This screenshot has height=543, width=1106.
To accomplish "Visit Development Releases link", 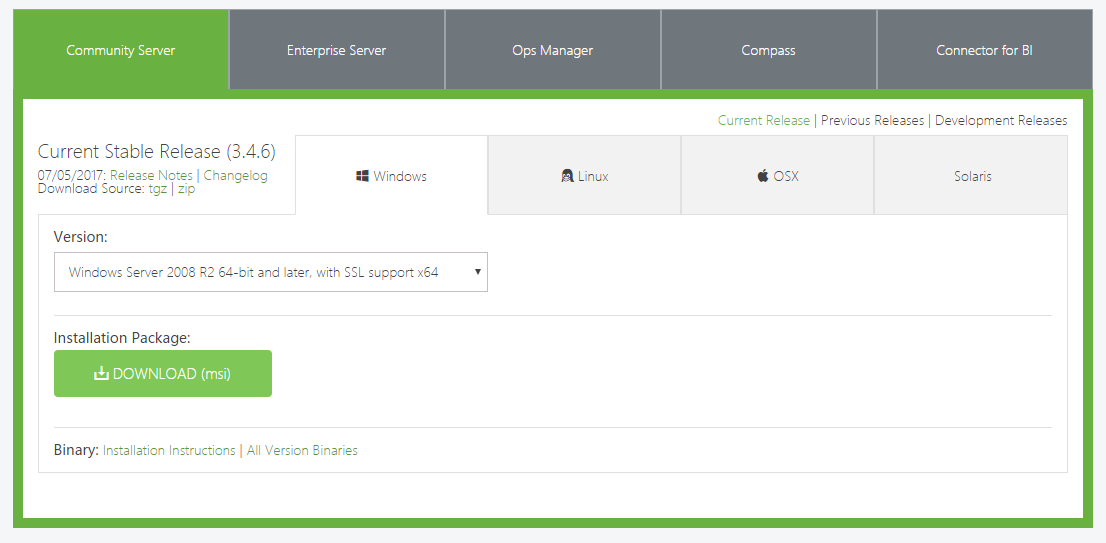I will pos(1001,120).
